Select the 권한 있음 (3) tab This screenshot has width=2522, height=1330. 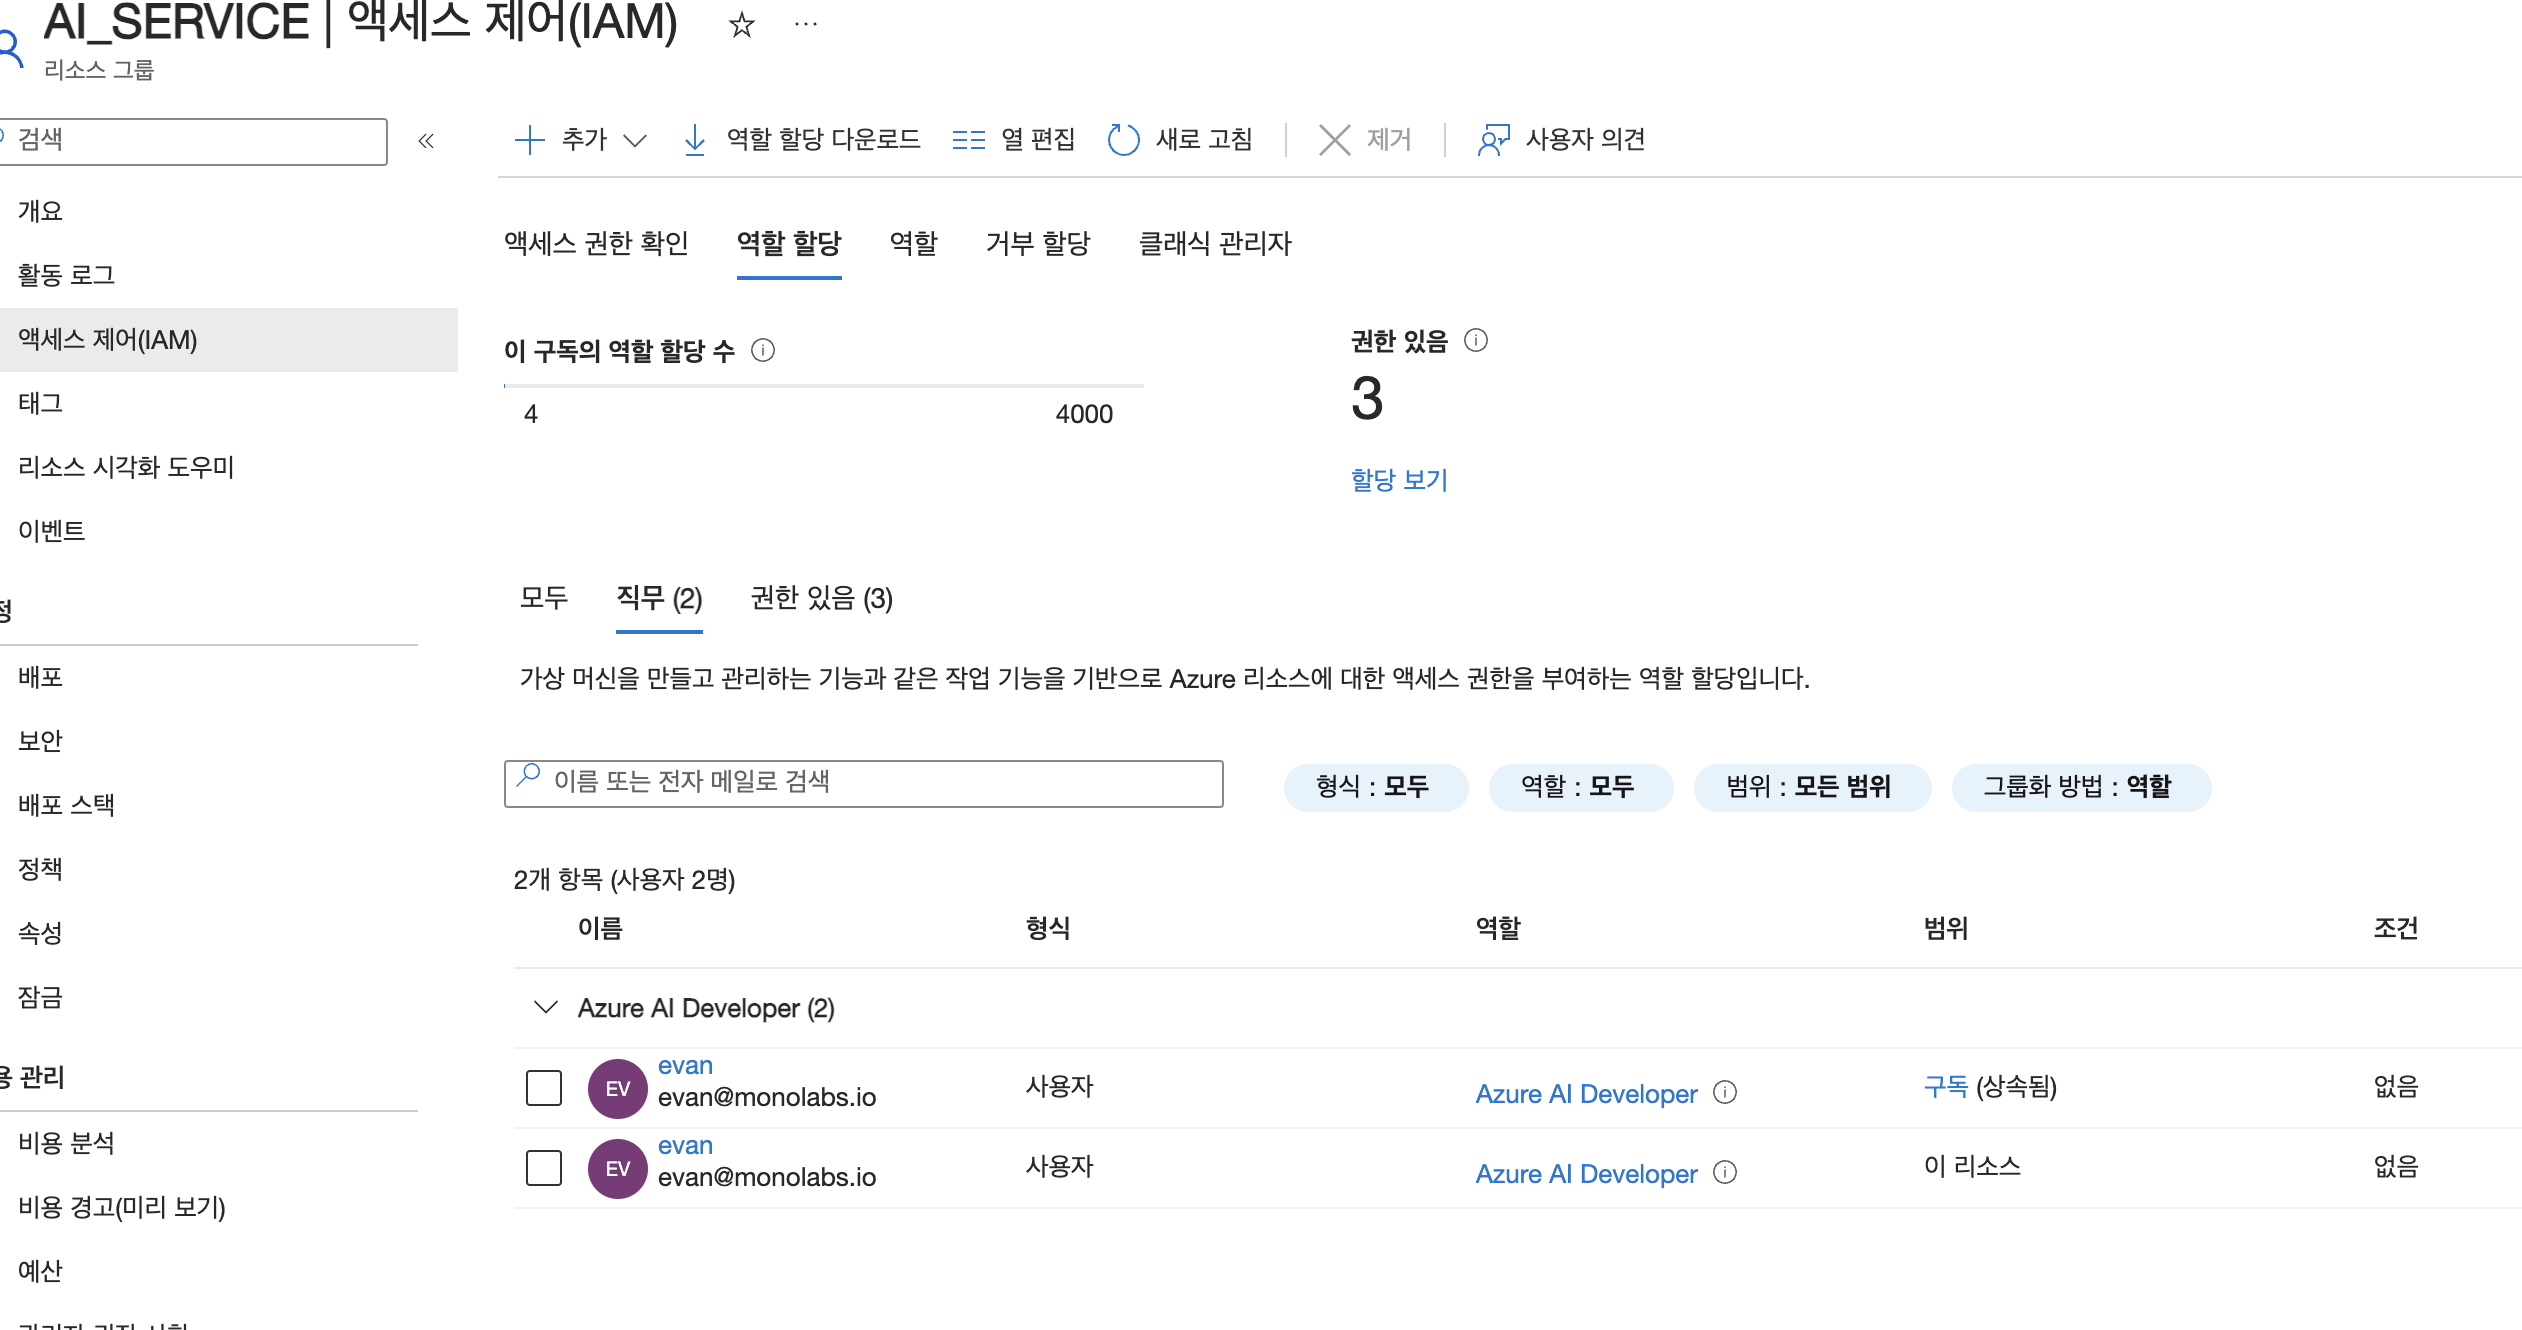pos(821,598)
